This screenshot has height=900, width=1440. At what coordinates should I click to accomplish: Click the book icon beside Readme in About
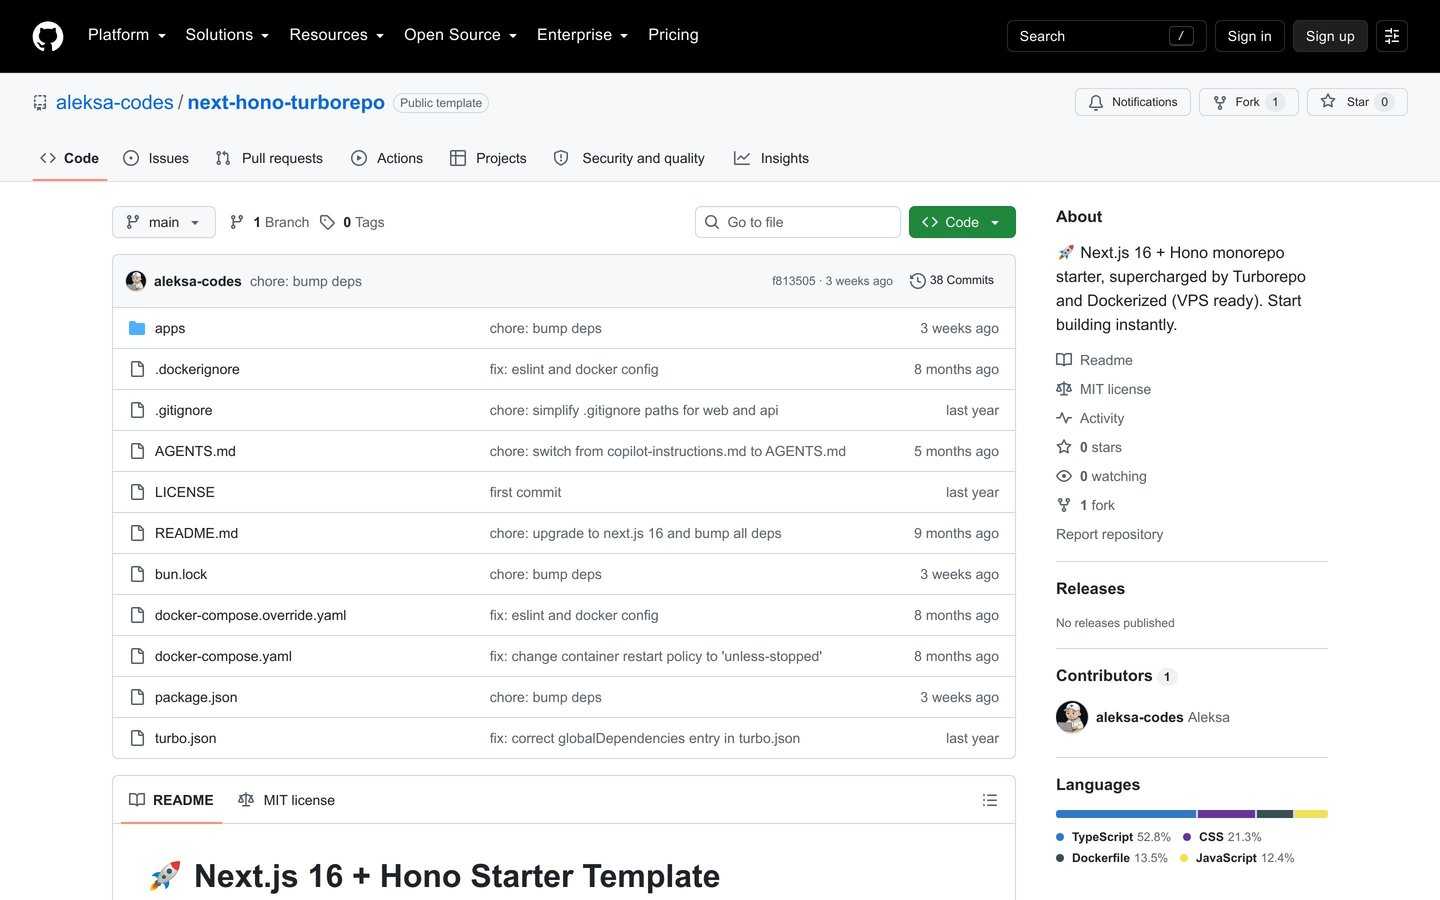1064,360
